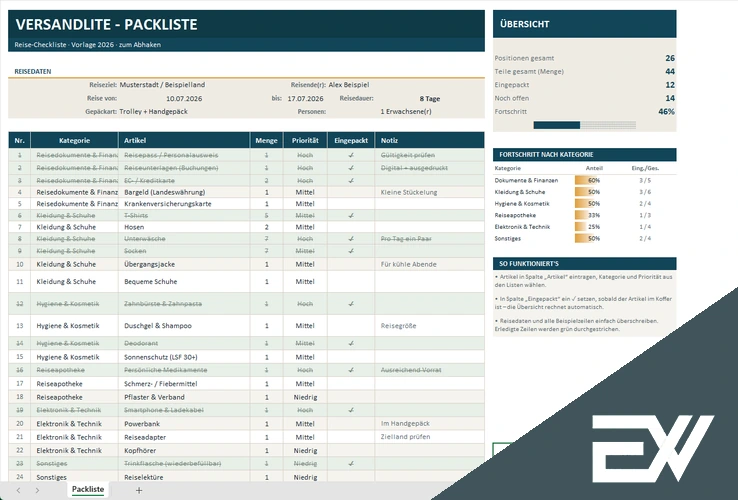Toggle checkmark for Deodorant row

pyautogui.click(x=351, y=343)
